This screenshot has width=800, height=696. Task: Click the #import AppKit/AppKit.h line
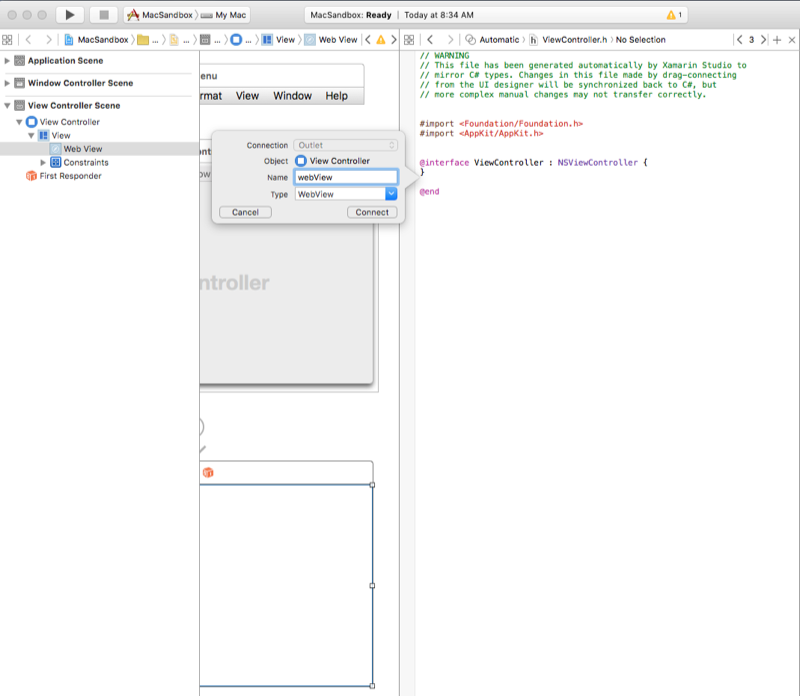(x=481, y=134)
